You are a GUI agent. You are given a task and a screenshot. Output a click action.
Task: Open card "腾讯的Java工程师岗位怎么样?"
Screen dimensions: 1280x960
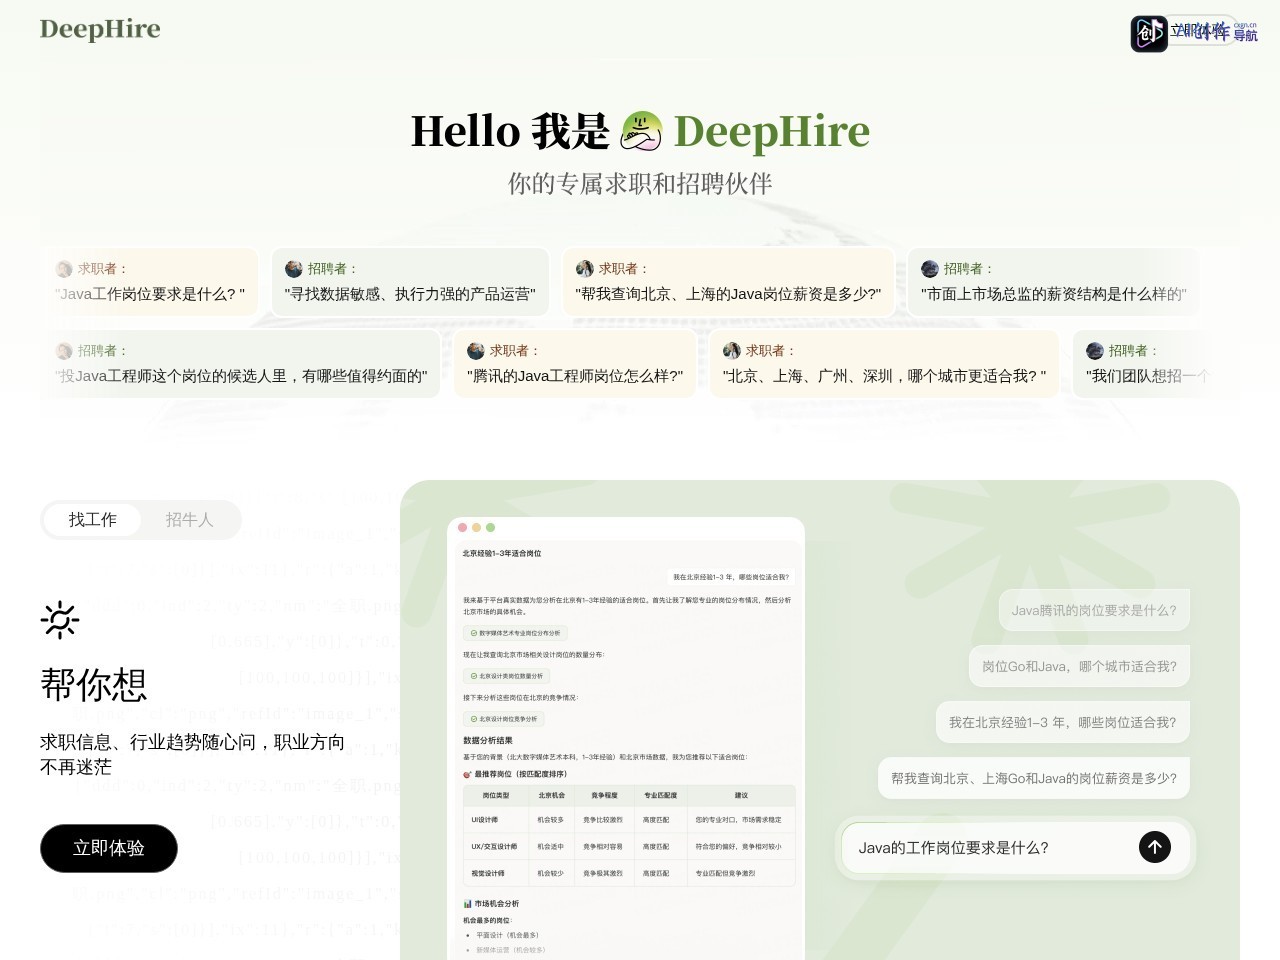pos(575,364)
